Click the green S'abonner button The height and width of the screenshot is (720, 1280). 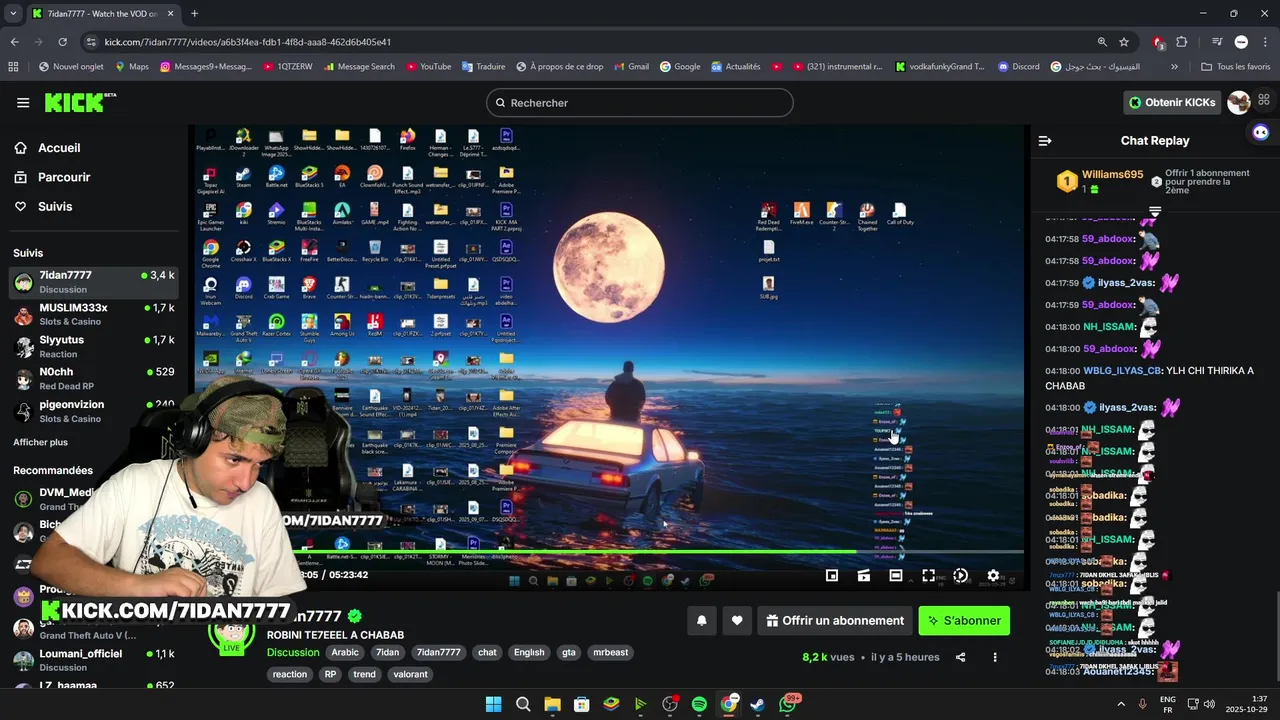[964, 621]
